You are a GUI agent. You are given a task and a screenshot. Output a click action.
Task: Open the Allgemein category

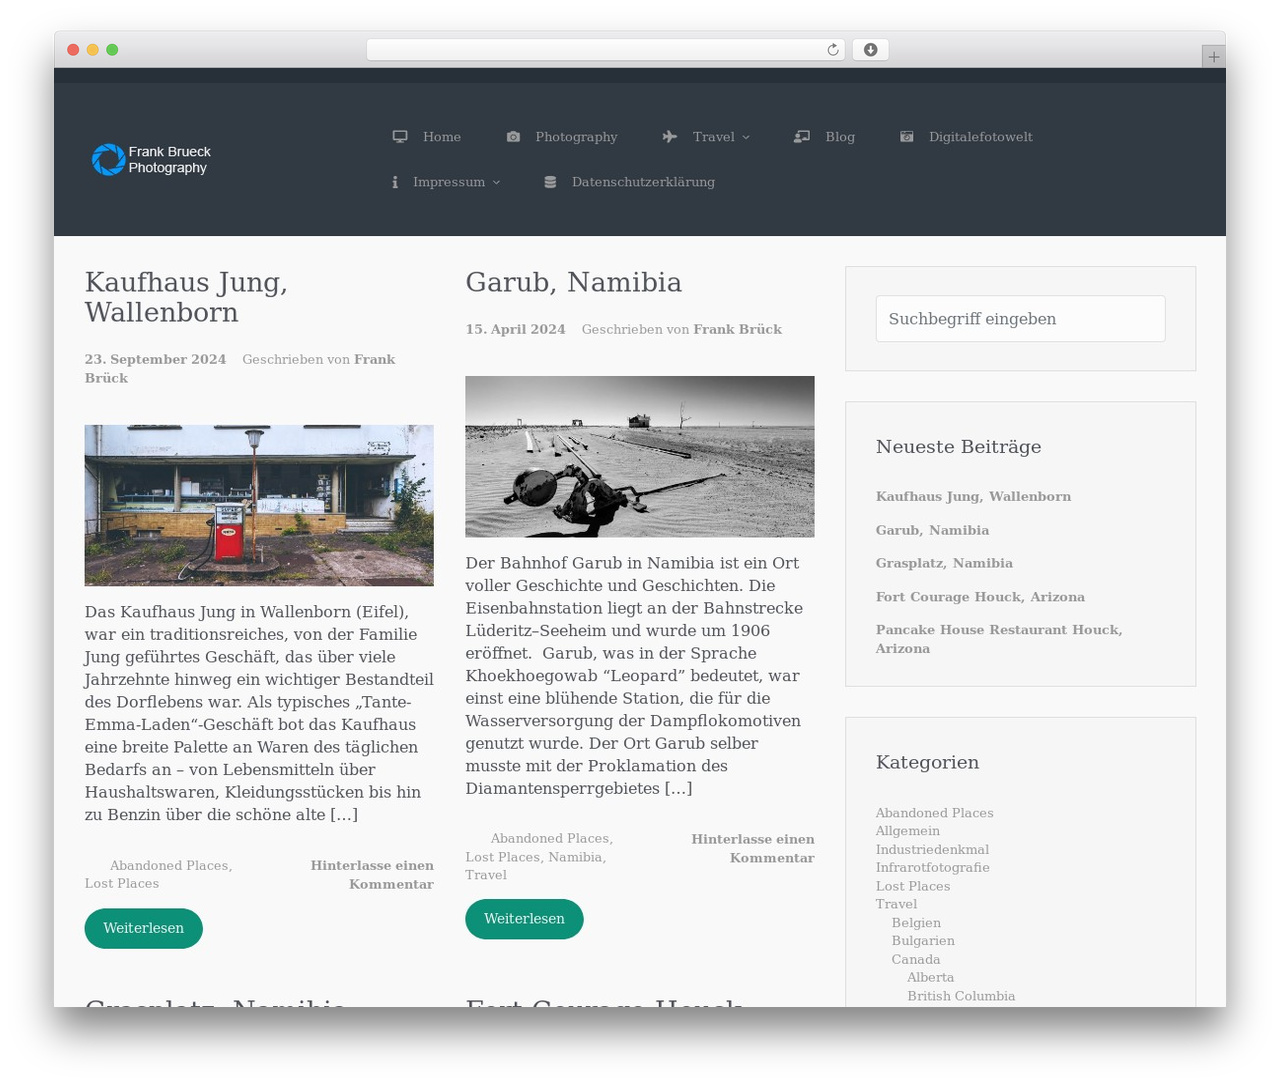[908, 831]
